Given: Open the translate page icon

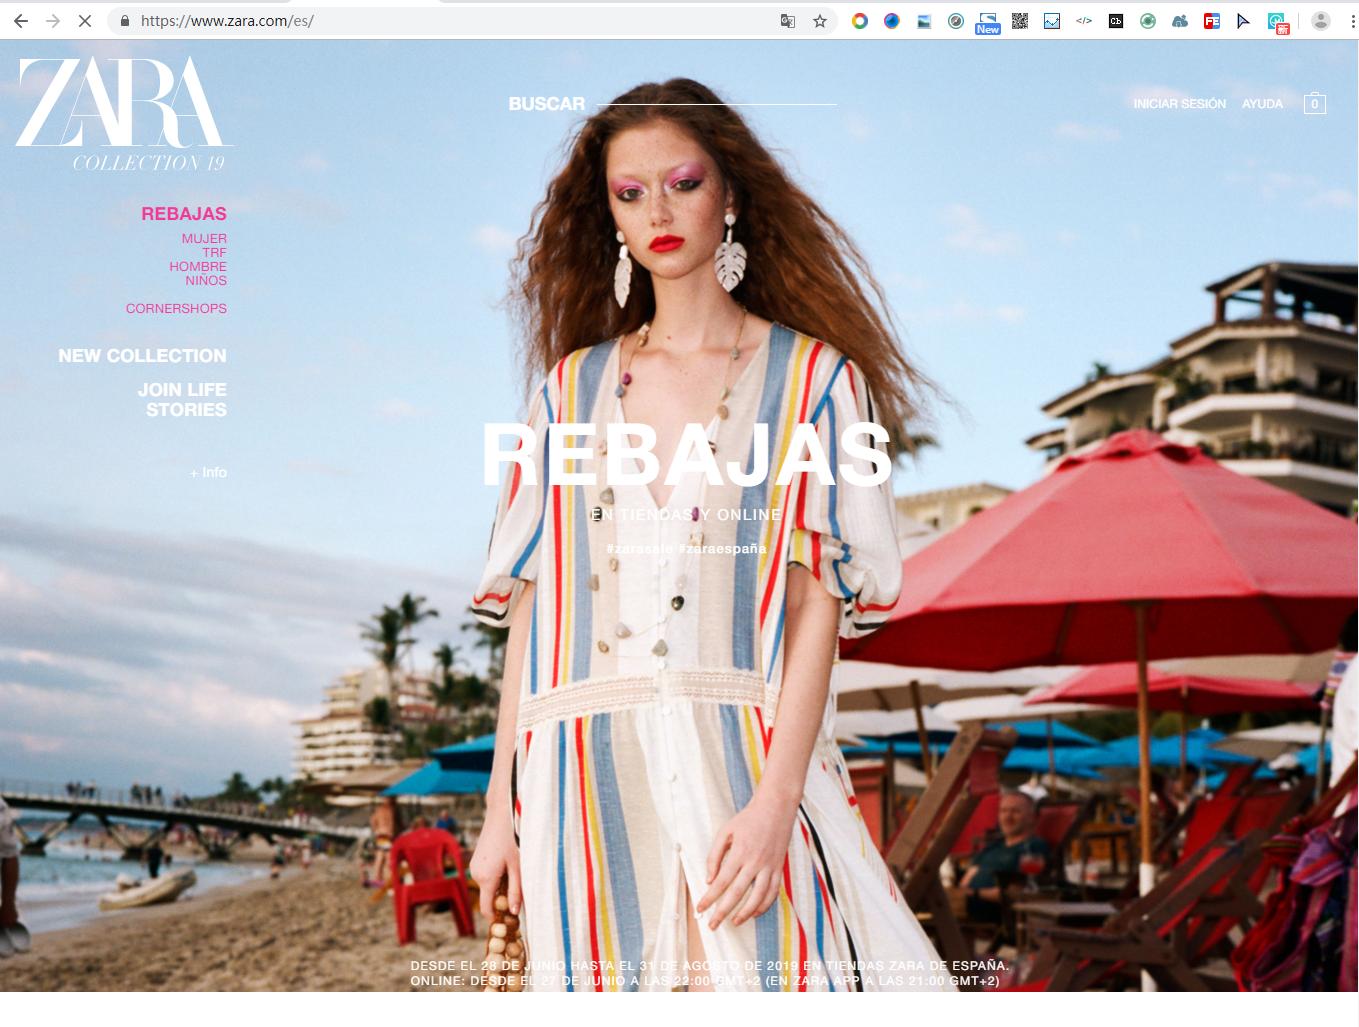Looking at the screenshot, I should click(788, 20).
